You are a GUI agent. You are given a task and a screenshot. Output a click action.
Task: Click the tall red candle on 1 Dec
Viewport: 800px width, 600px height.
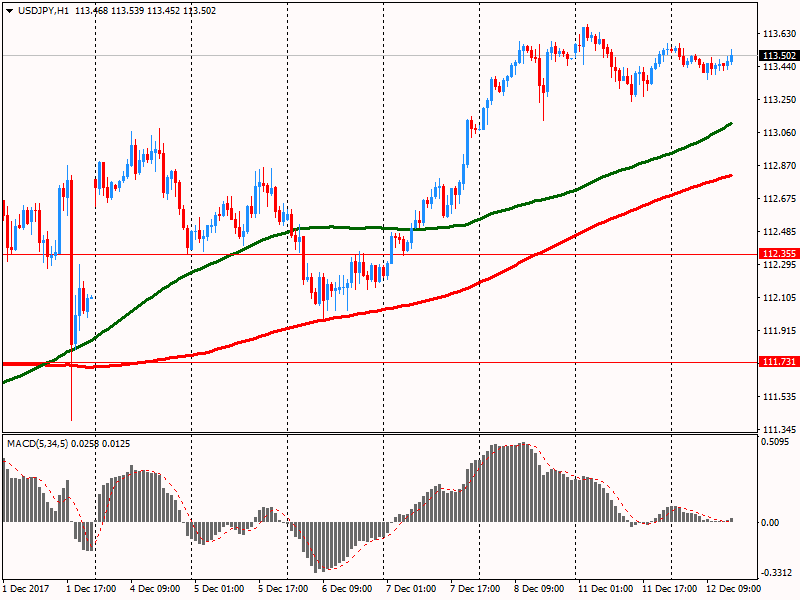pos(71,265)
